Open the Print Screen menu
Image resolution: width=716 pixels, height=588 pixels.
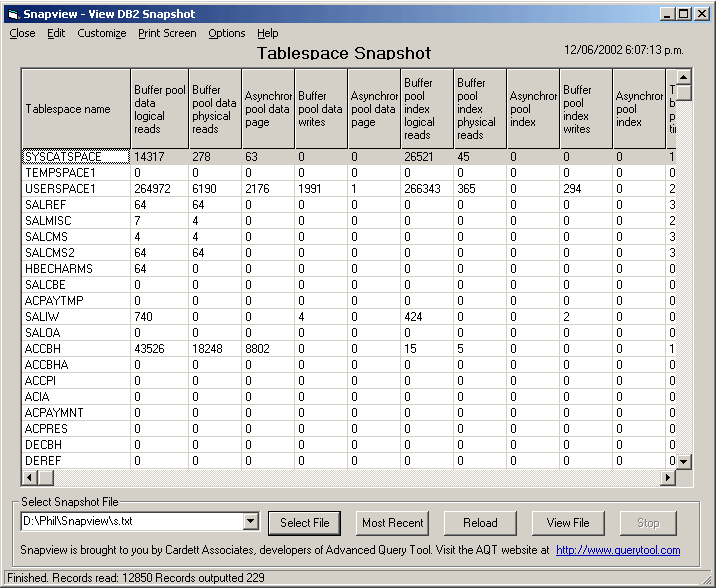[x=167, y=33]
